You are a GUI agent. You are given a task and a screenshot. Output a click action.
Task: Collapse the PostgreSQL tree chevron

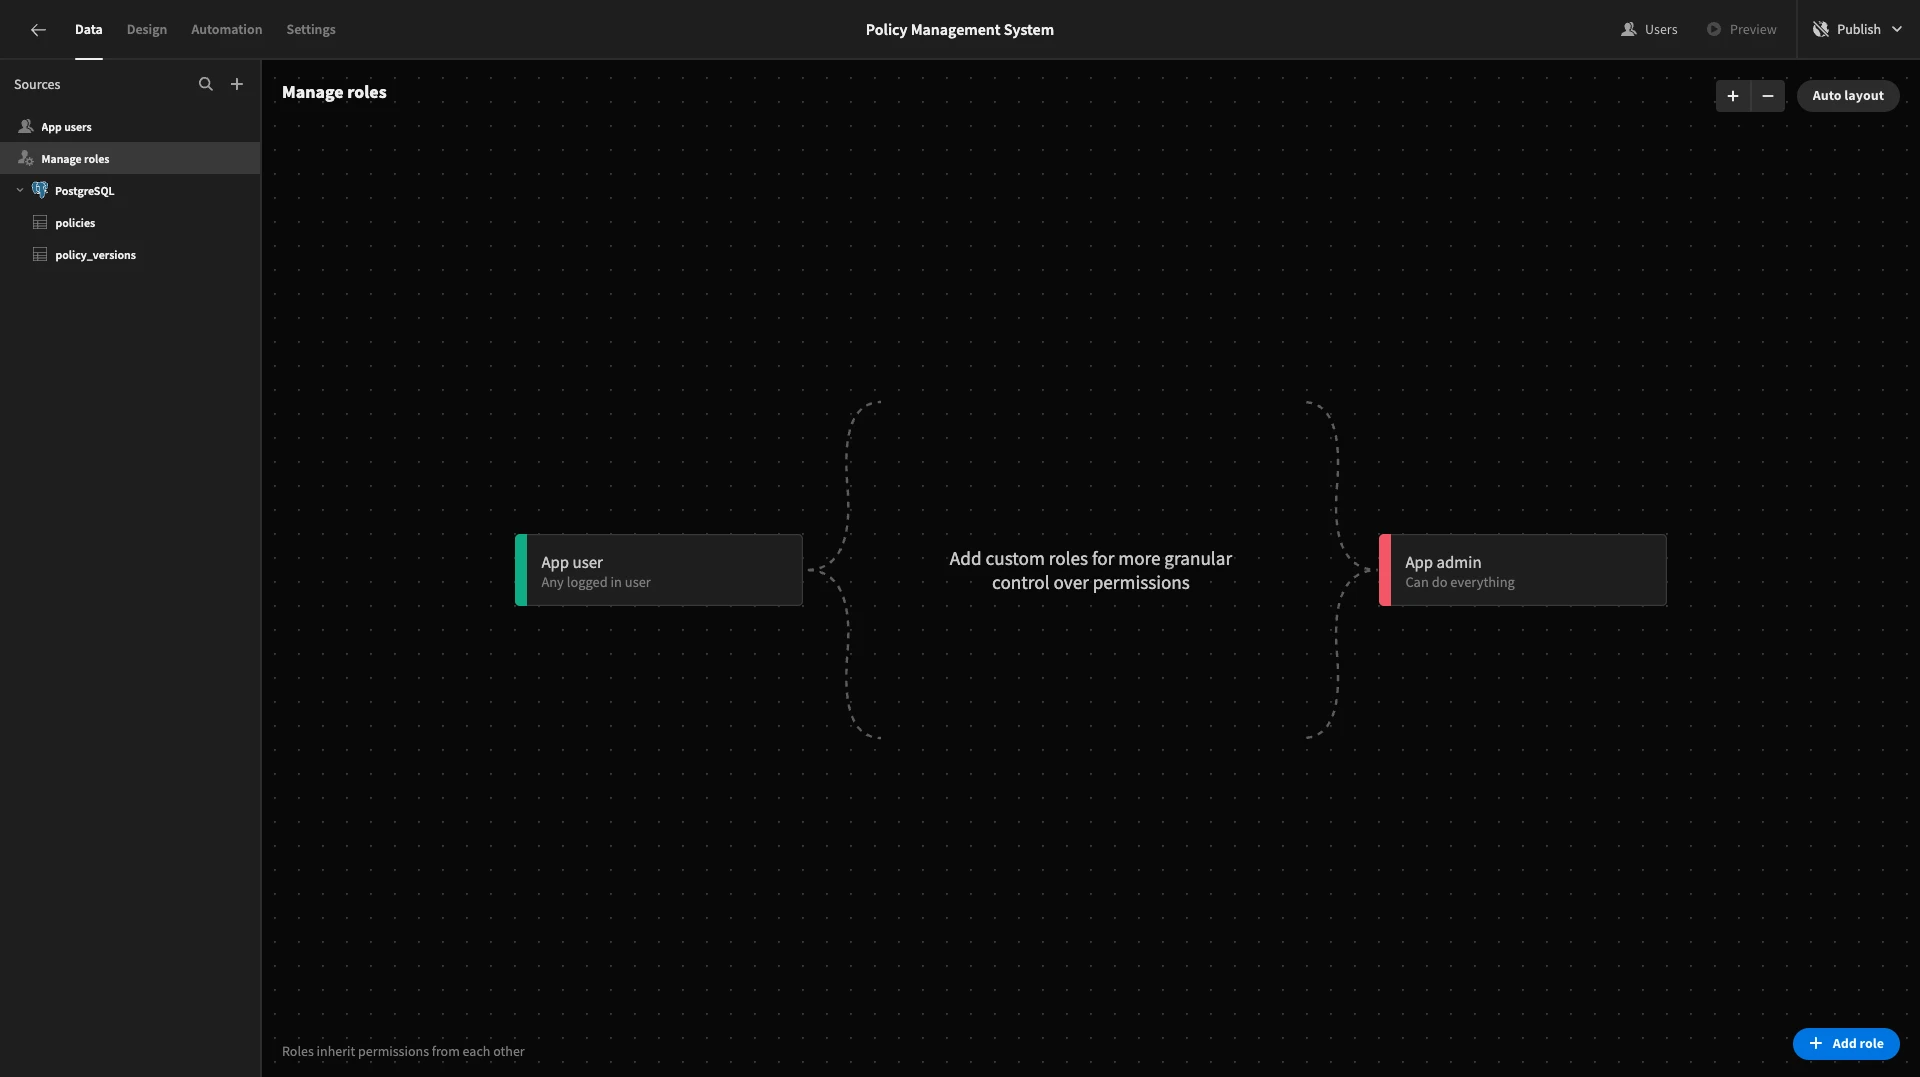[x=20, y=190]
